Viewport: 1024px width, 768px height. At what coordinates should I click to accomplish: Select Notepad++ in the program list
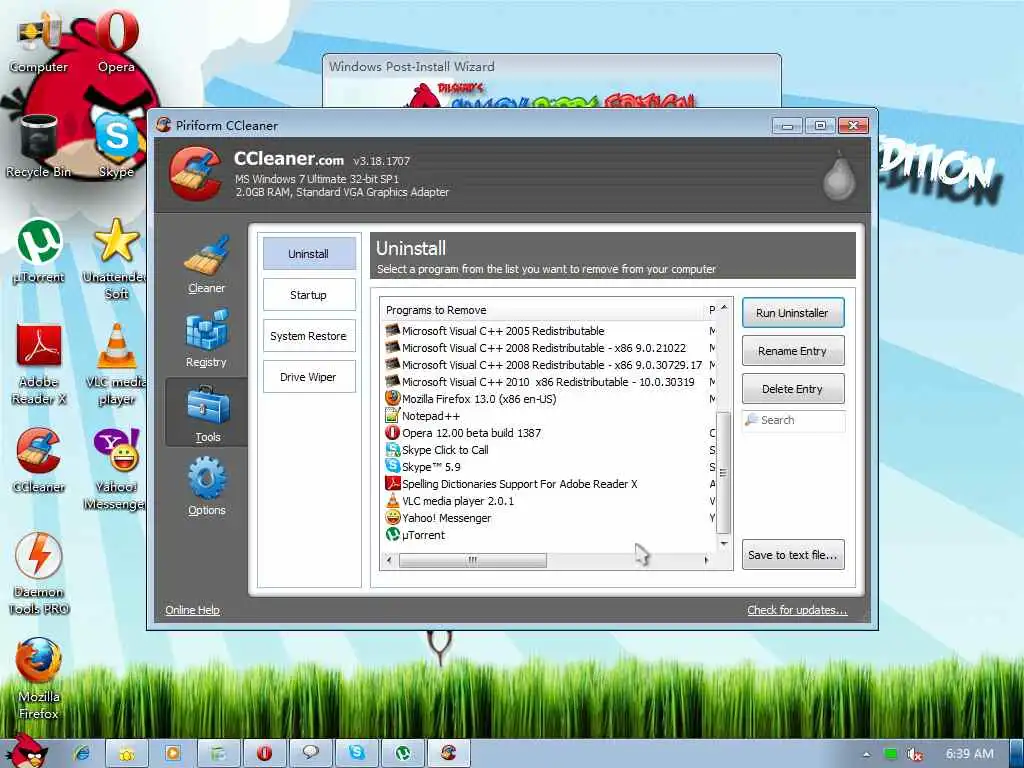pyautogui.click(x=549, y=416)
